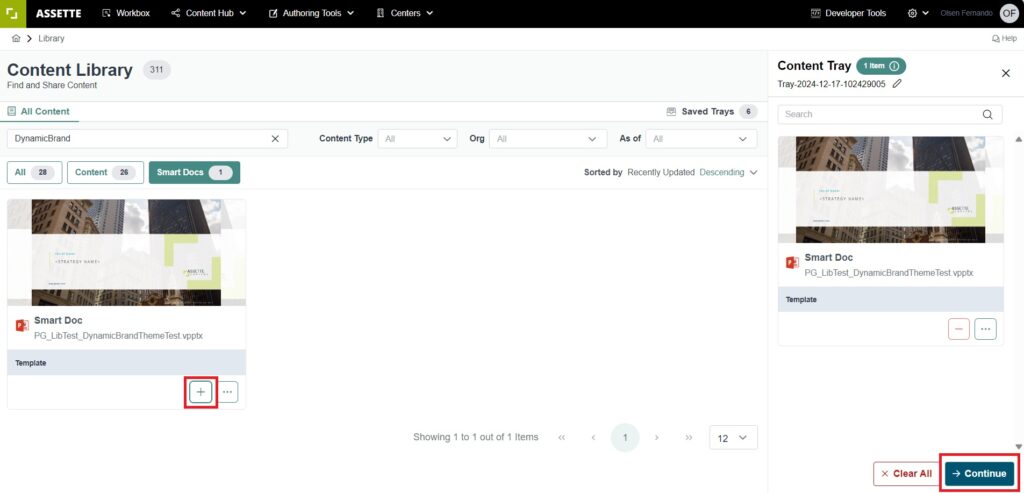The image size is (1024, 493).
Task: Click the search magnifier in Content Tray
Action: tap(988, 114)
